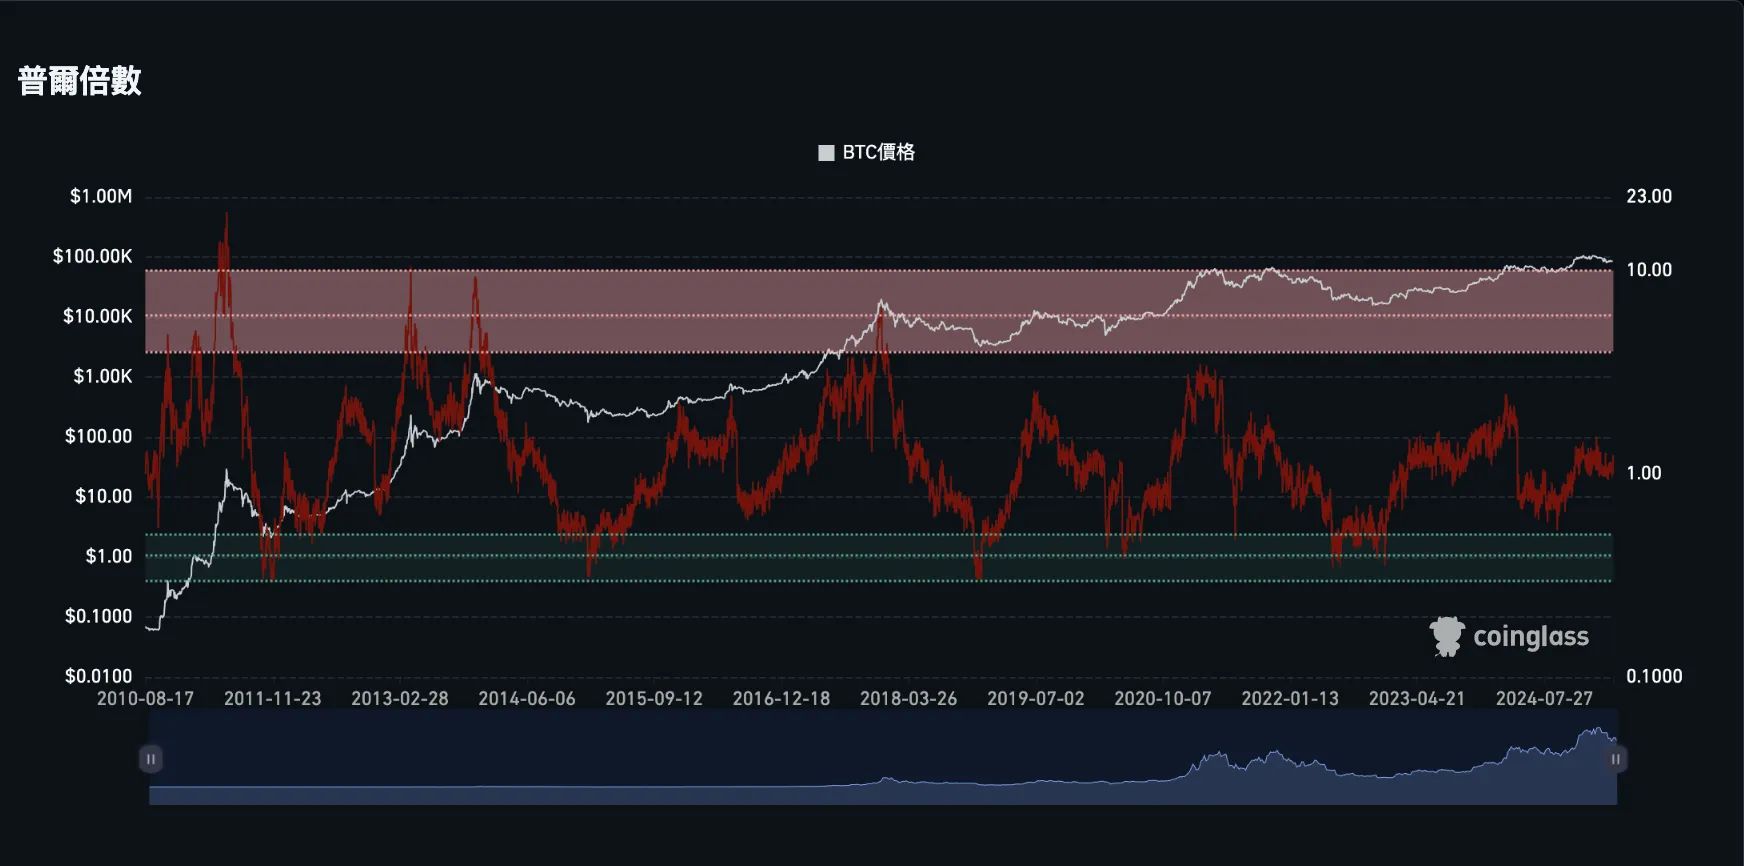Click the 2018-03-26 date label on the x-axis
The height and width of the screenshot is (866, 1744).
pyautogui.click(x=908, y=698)
